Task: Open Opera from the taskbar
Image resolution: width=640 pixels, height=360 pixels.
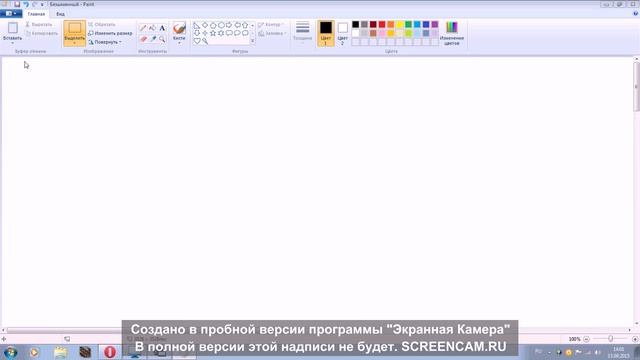Action: [x=109, y=352]
